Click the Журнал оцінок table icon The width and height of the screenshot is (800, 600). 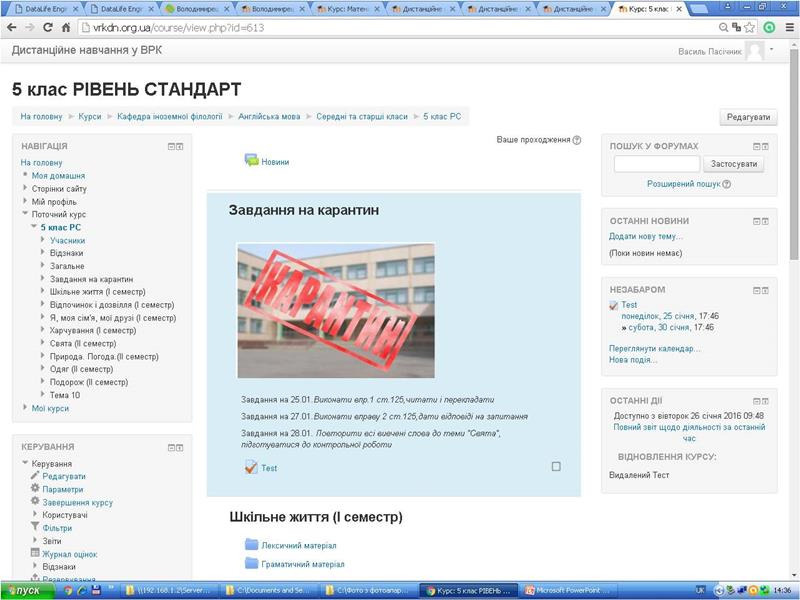[x=35, y=553]
